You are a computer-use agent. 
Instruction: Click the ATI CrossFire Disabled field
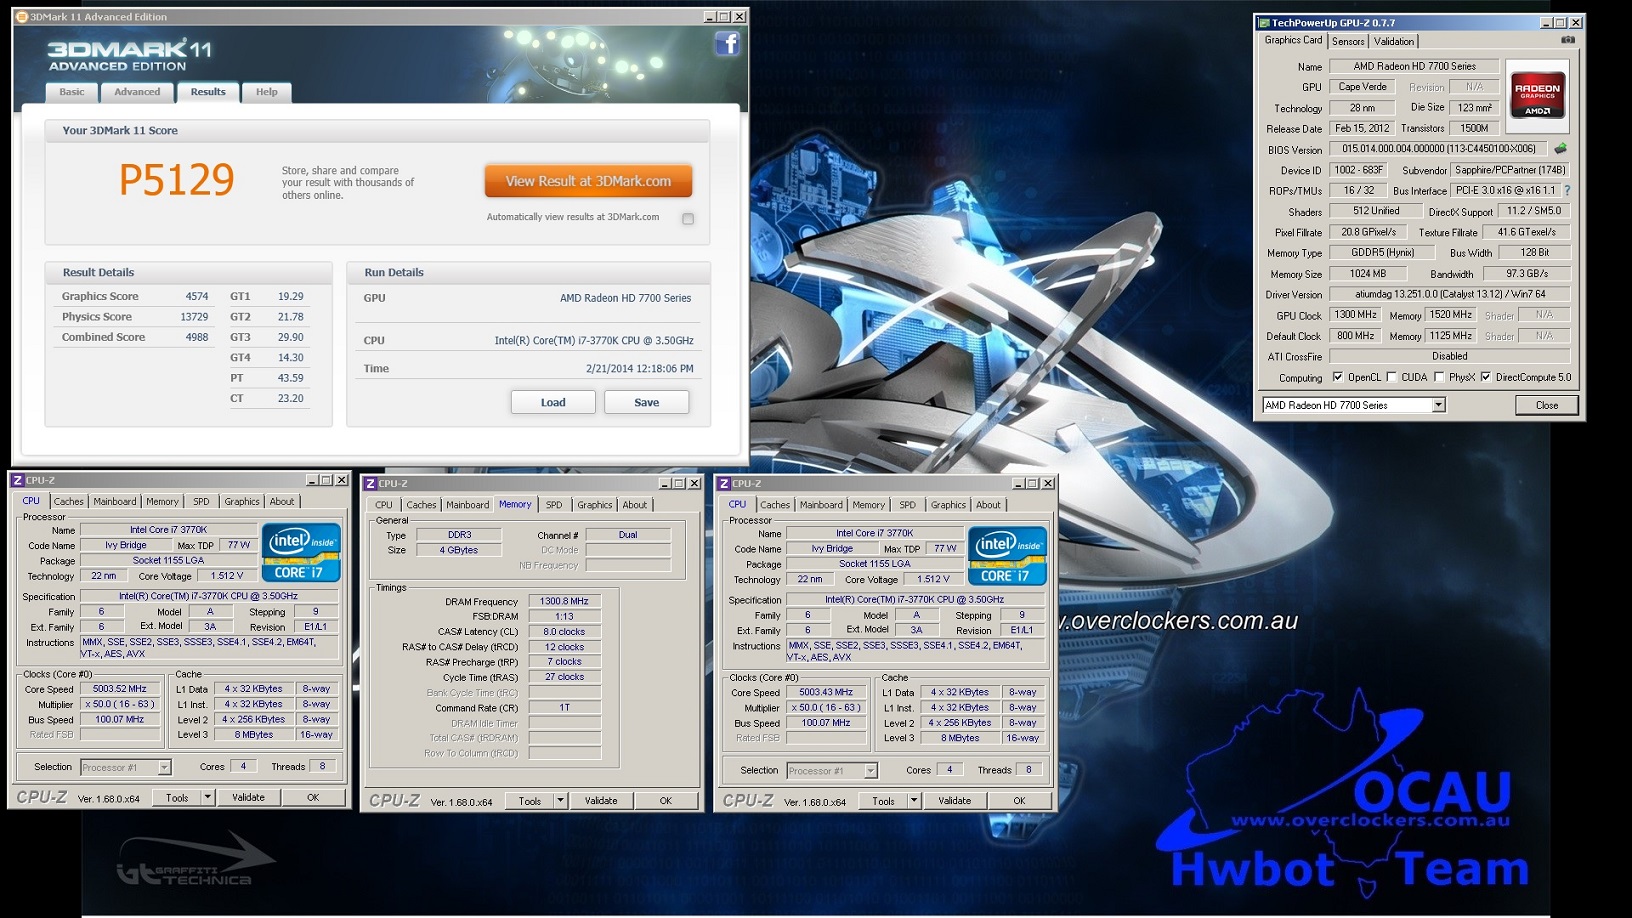(1449, 356)
